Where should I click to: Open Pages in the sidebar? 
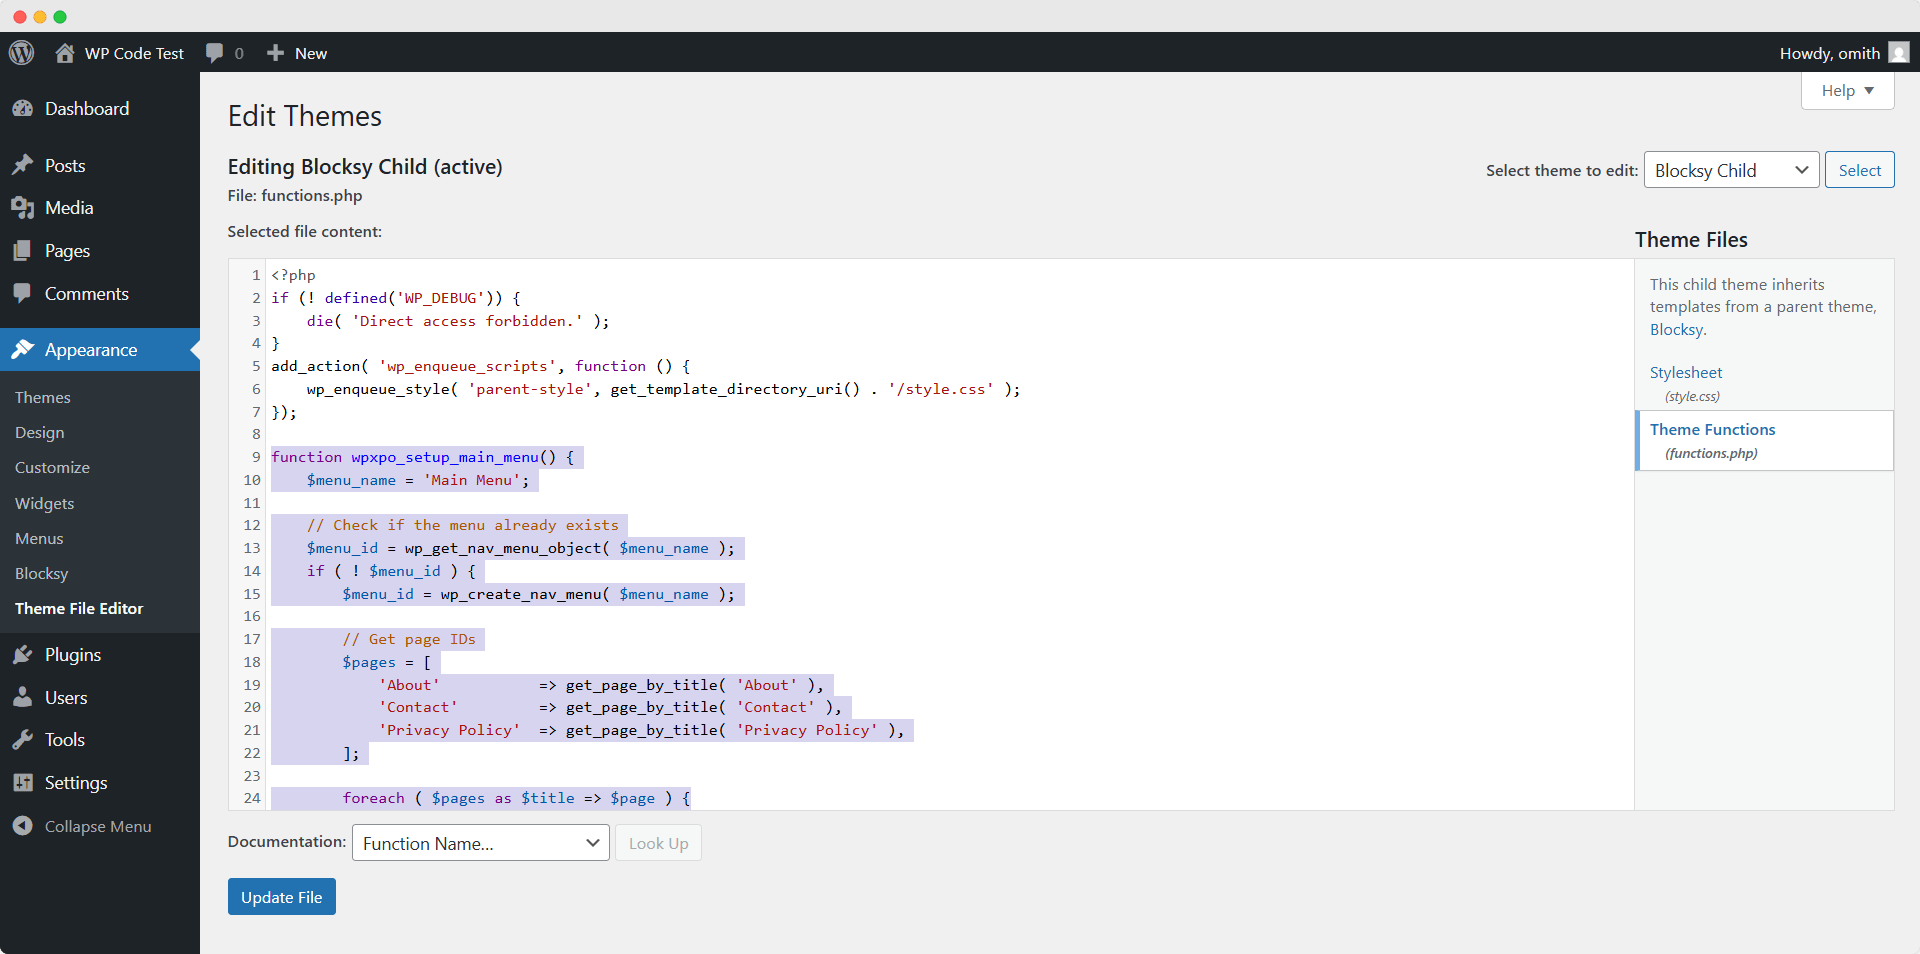(67, 251)
